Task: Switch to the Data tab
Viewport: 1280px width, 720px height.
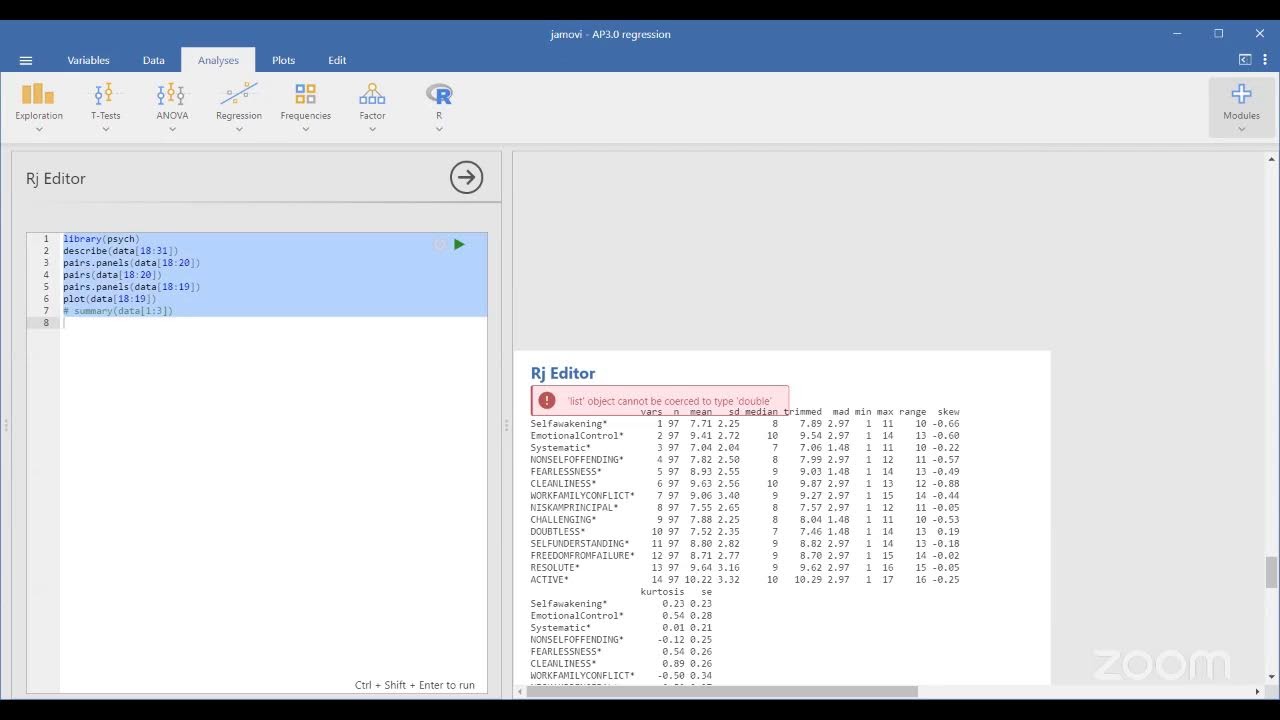Action: click(153, 60)
